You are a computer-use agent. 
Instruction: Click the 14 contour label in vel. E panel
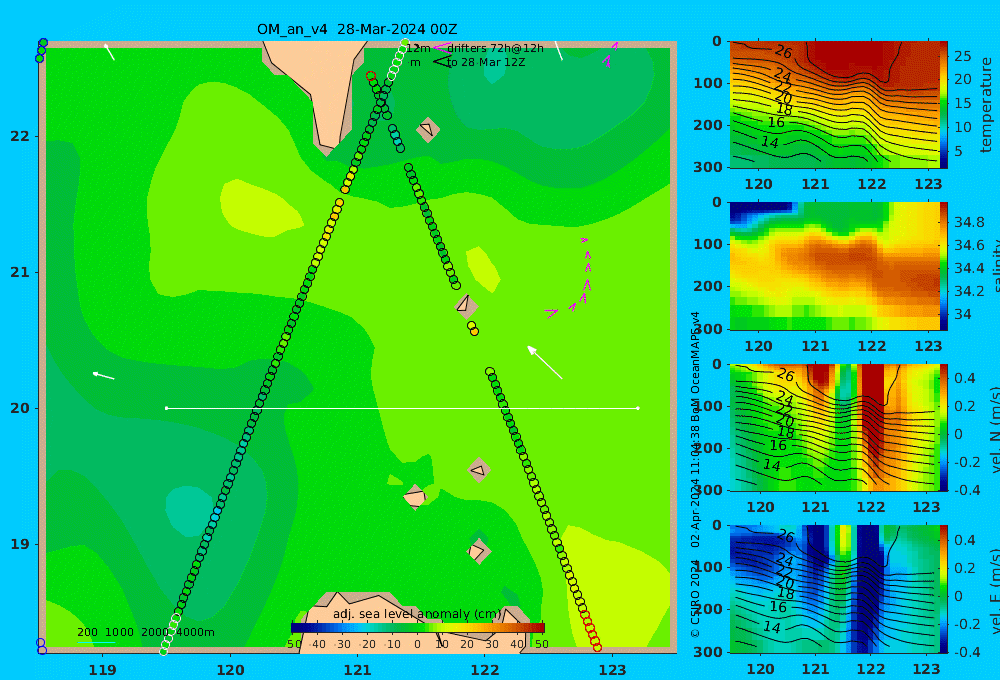point(771,628)
